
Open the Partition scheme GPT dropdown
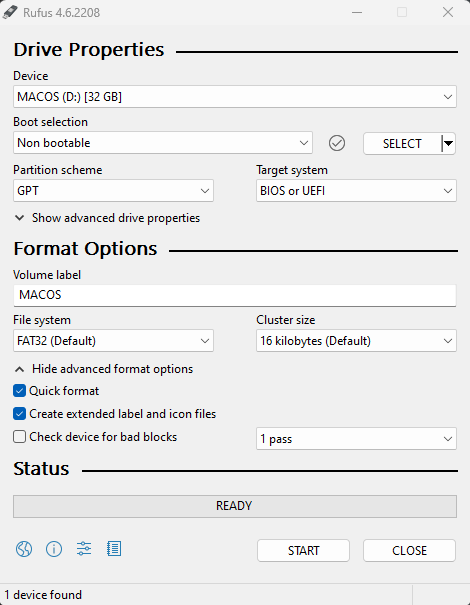click(113, 191)
